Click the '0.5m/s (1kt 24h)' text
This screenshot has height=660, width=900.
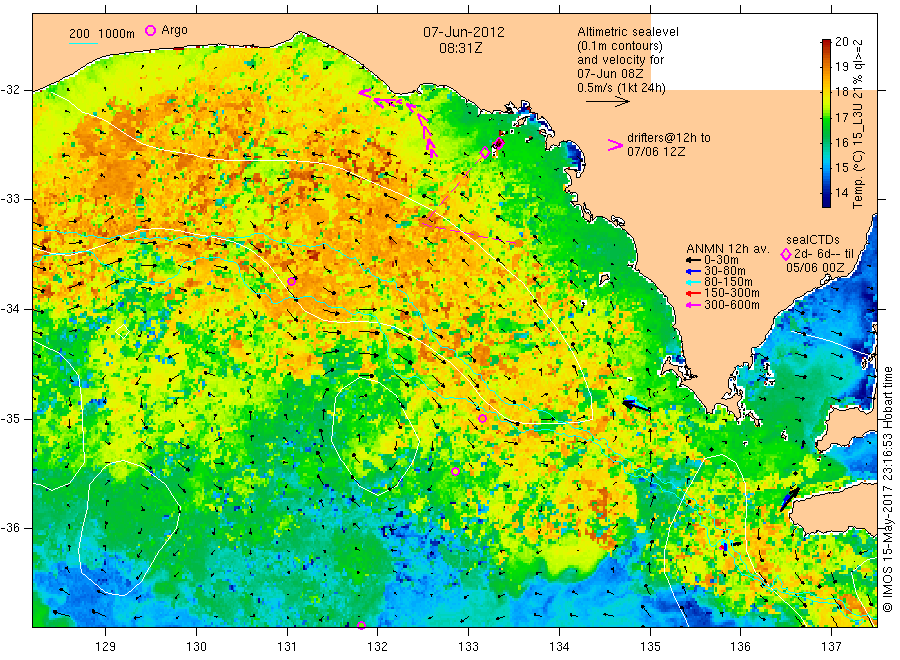point(622,88)
